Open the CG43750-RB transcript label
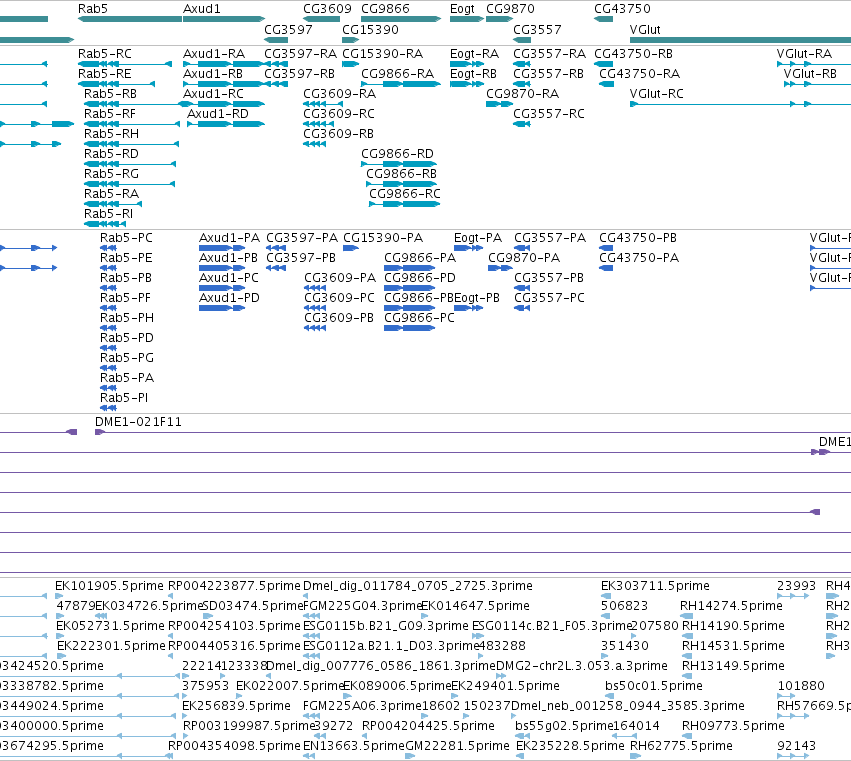This screenshot has height=761, width=851. (x=633, y=54)
